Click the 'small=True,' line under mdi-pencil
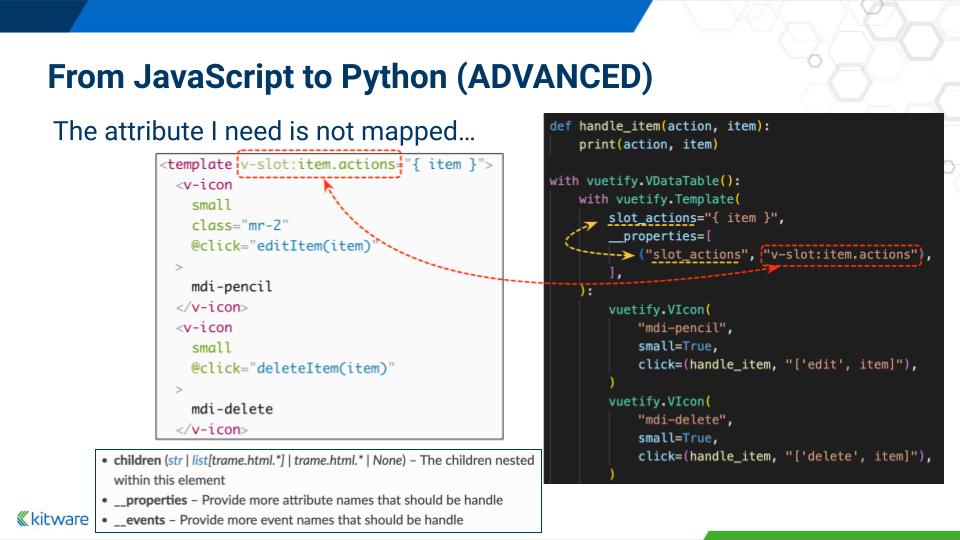 tap(678, 346)
